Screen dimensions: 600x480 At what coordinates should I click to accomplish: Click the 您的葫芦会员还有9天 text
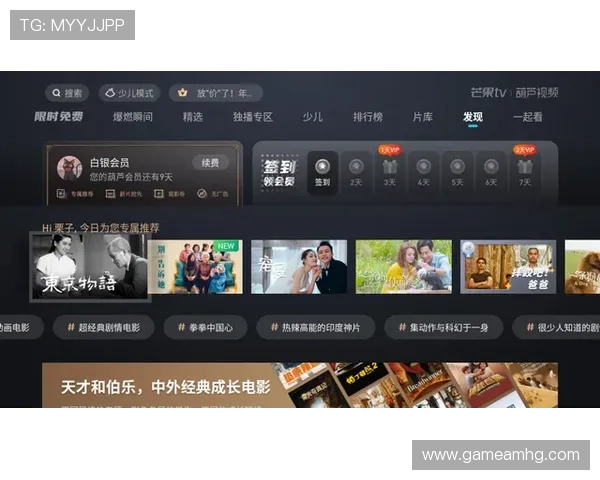pyautogui.click(x=131, y=177)
